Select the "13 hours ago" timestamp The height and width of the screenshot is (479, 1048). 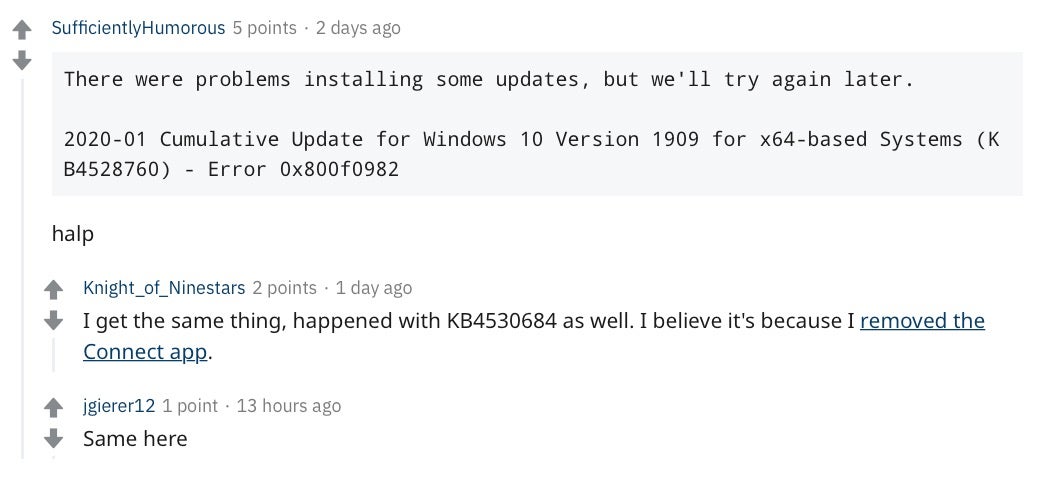point(288,406)
